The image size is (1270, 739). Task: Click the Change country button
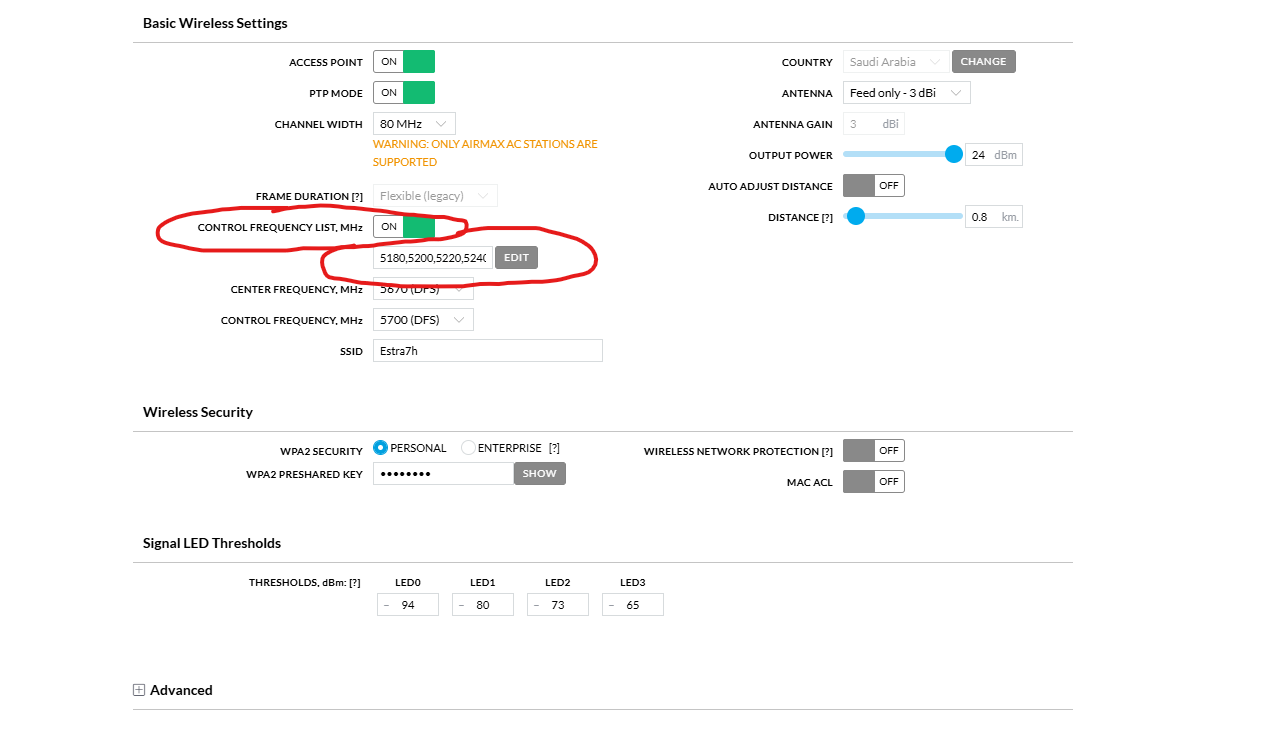click(x=984, y=62)
